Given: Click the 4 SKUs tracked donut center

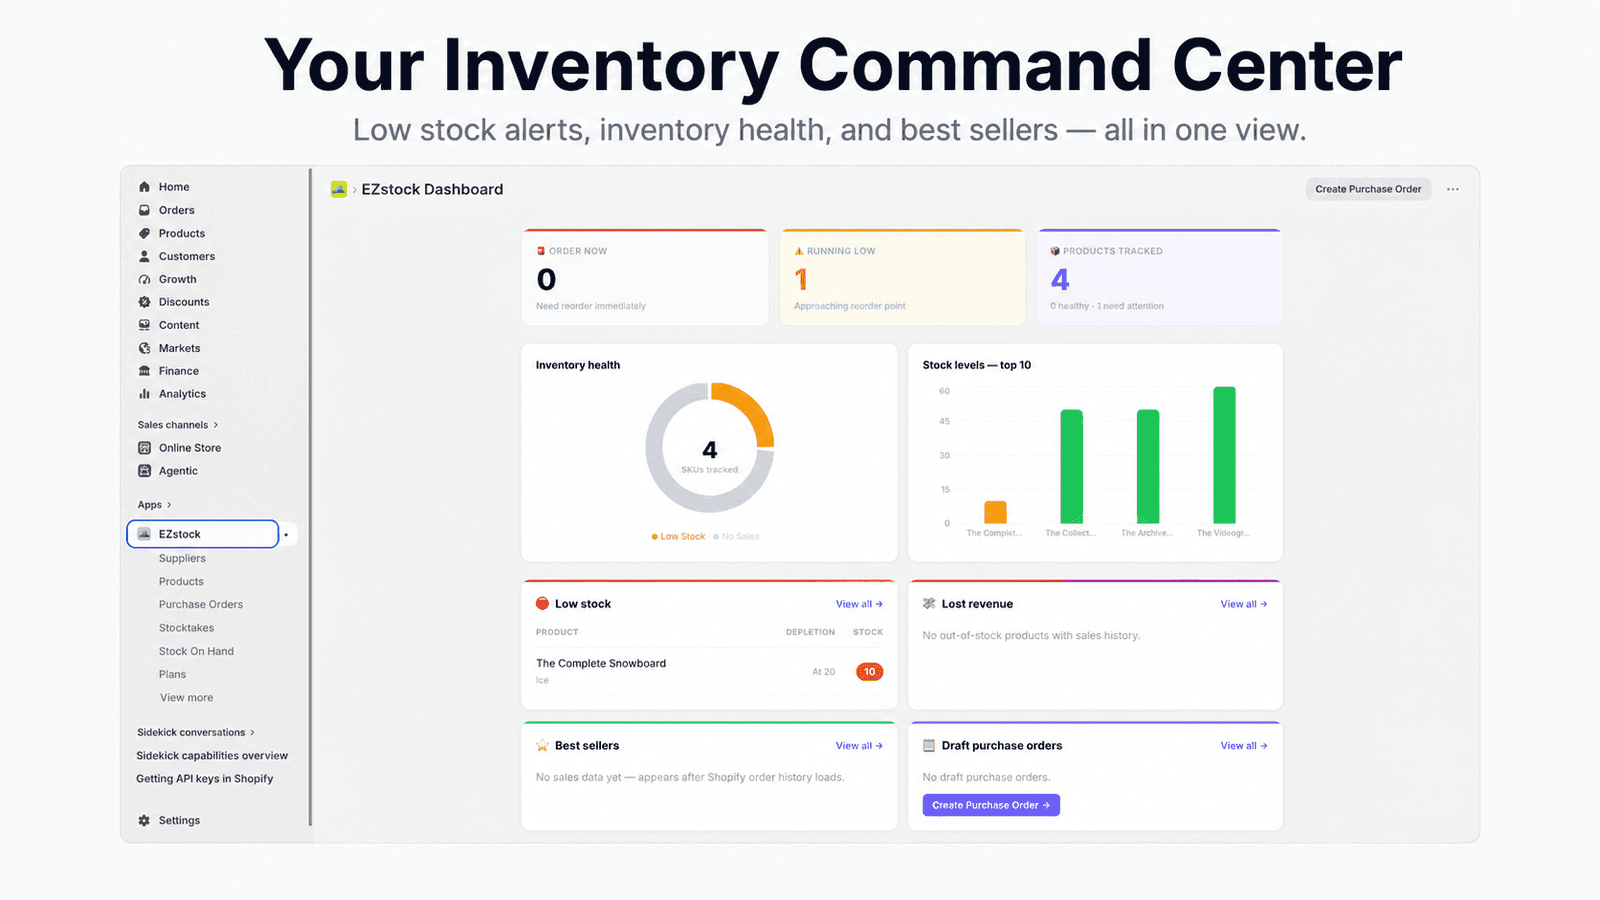Looking at the screenshot, I should tap(710, 455).
